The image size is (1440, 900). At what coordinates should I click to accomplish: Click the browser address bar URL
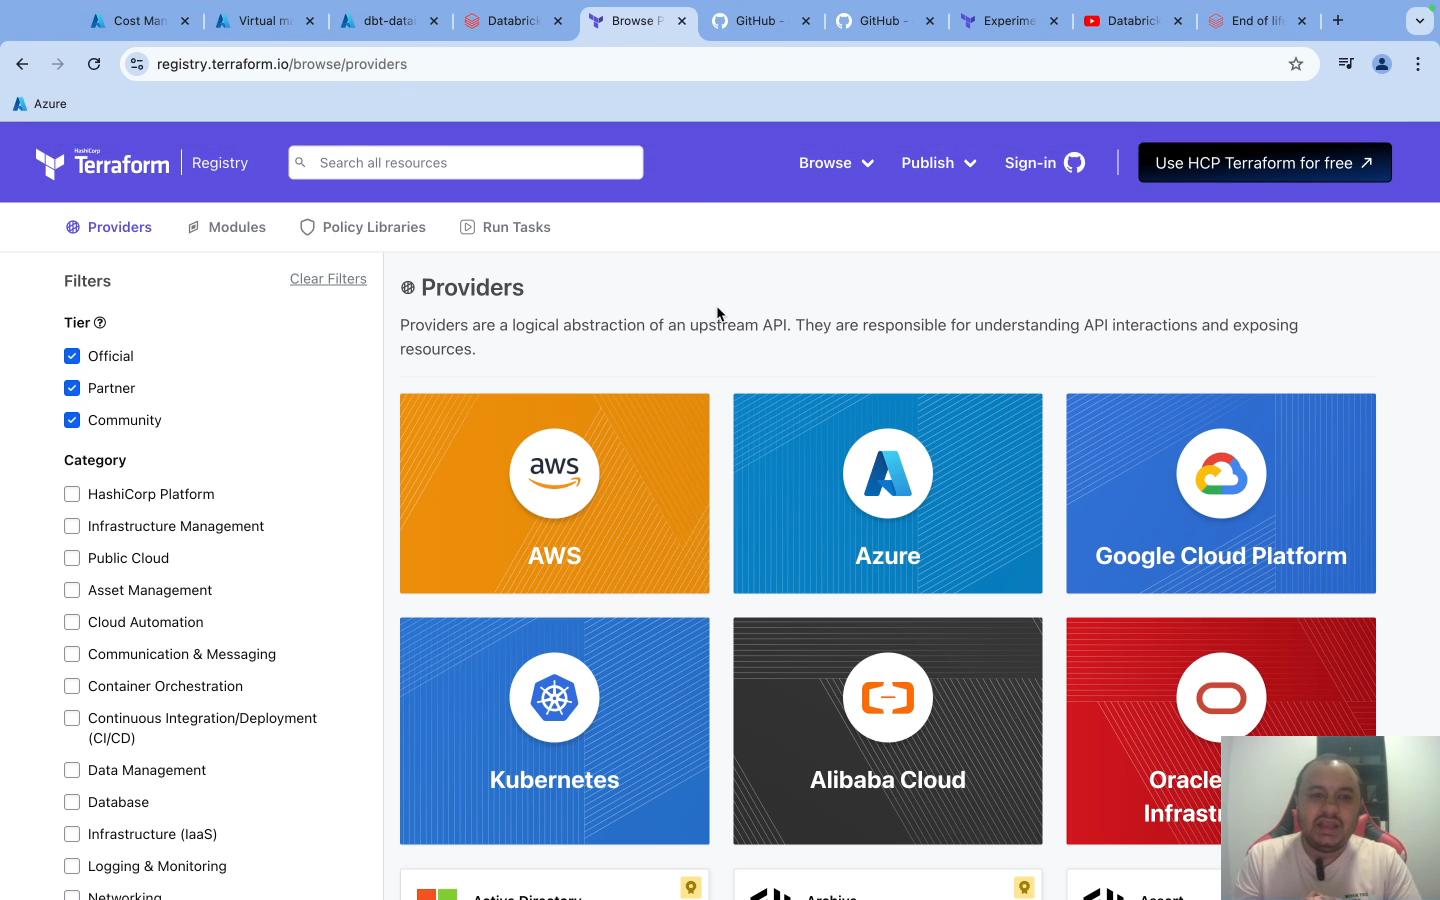coord(282,64)
